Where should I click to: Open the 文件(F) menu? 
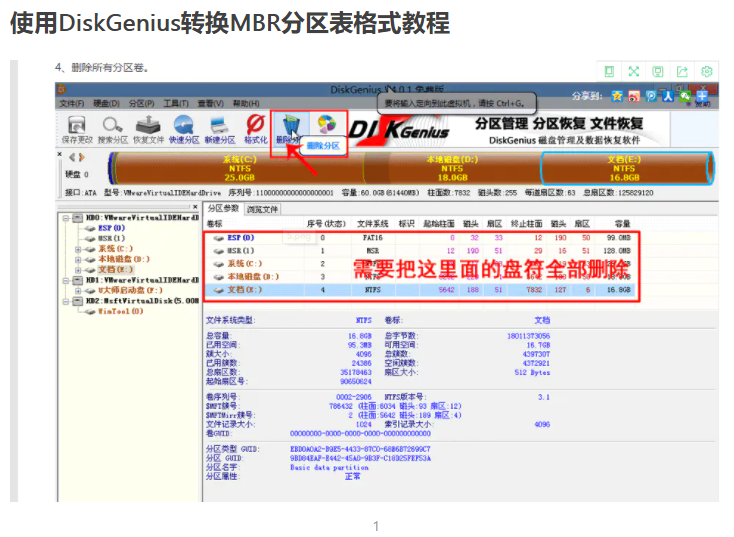pyautogui.click(x=72, y=103)
